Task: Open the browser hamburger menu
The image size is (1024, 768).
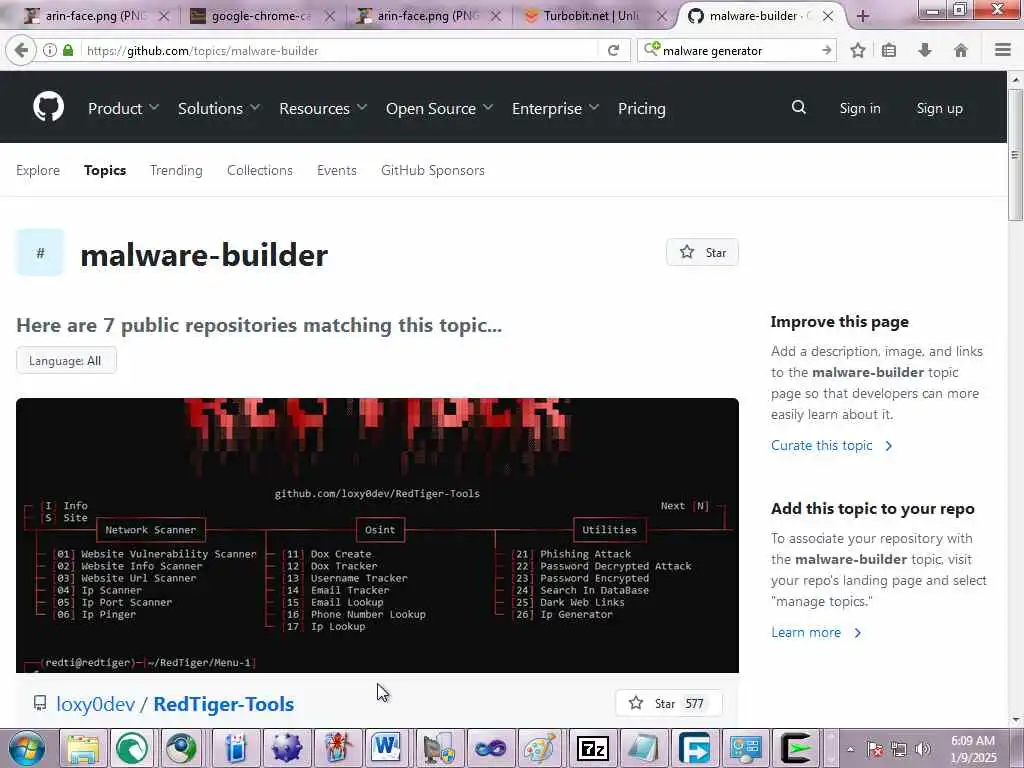Action: 1003,50
